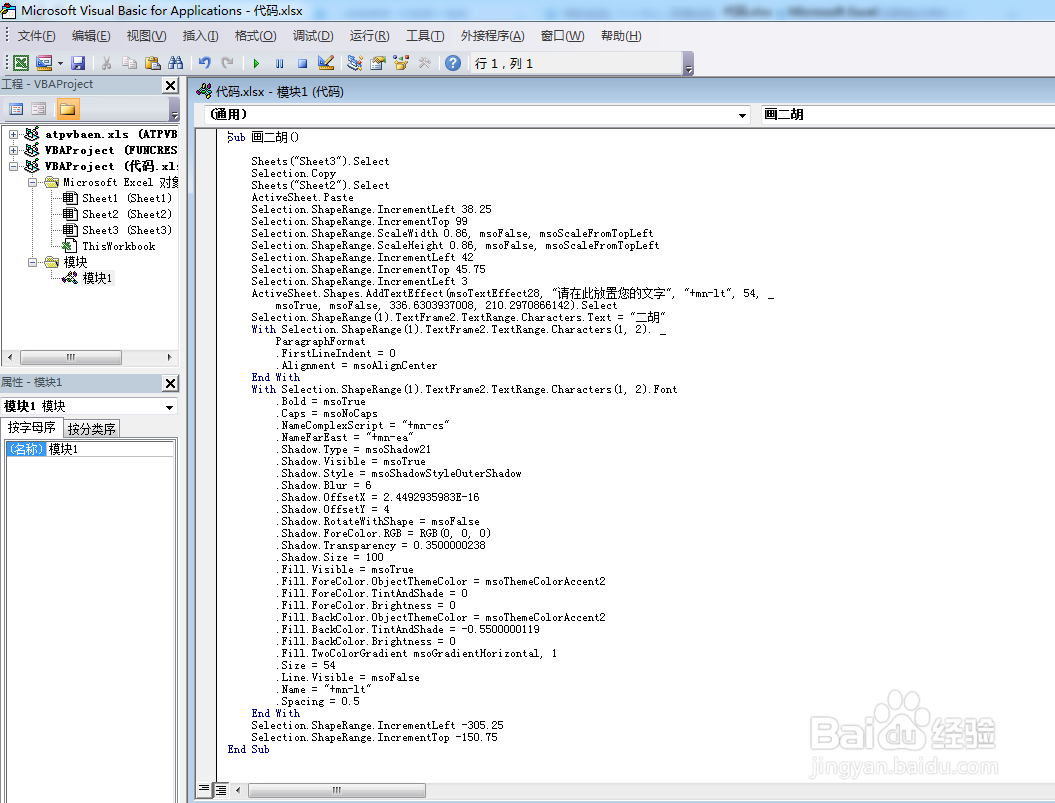The height and width of the screenshot is (803, 1055).
Task: Switch to Microsoft Excel view icon
Action: pyautogui.click(x=21, y=63)
